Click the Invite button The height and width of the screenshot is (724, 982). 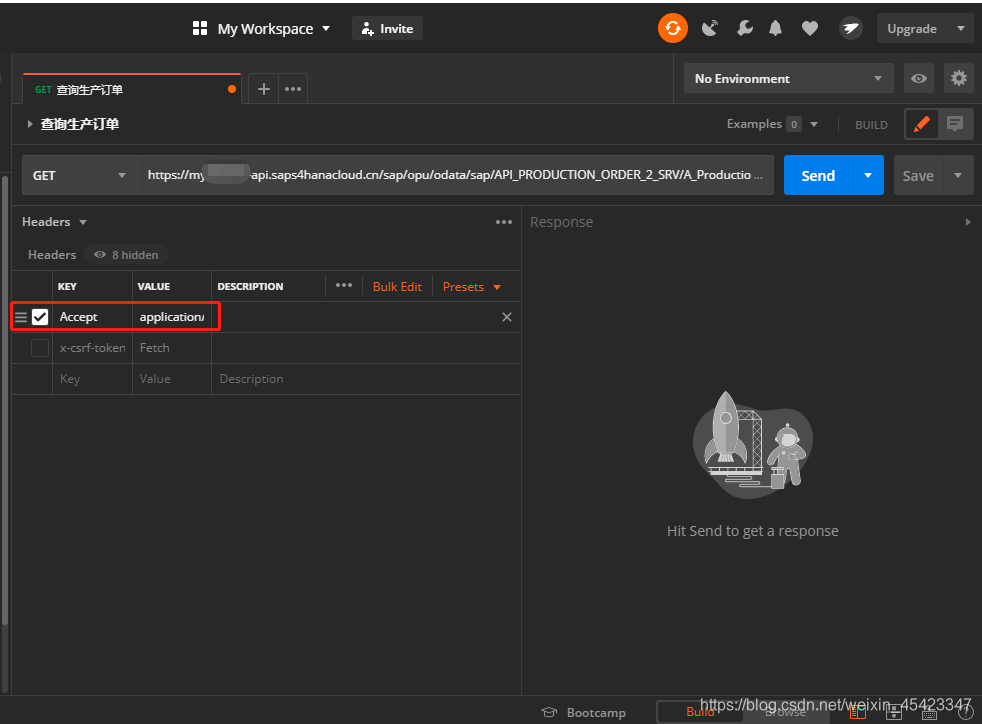click(388, 28)
